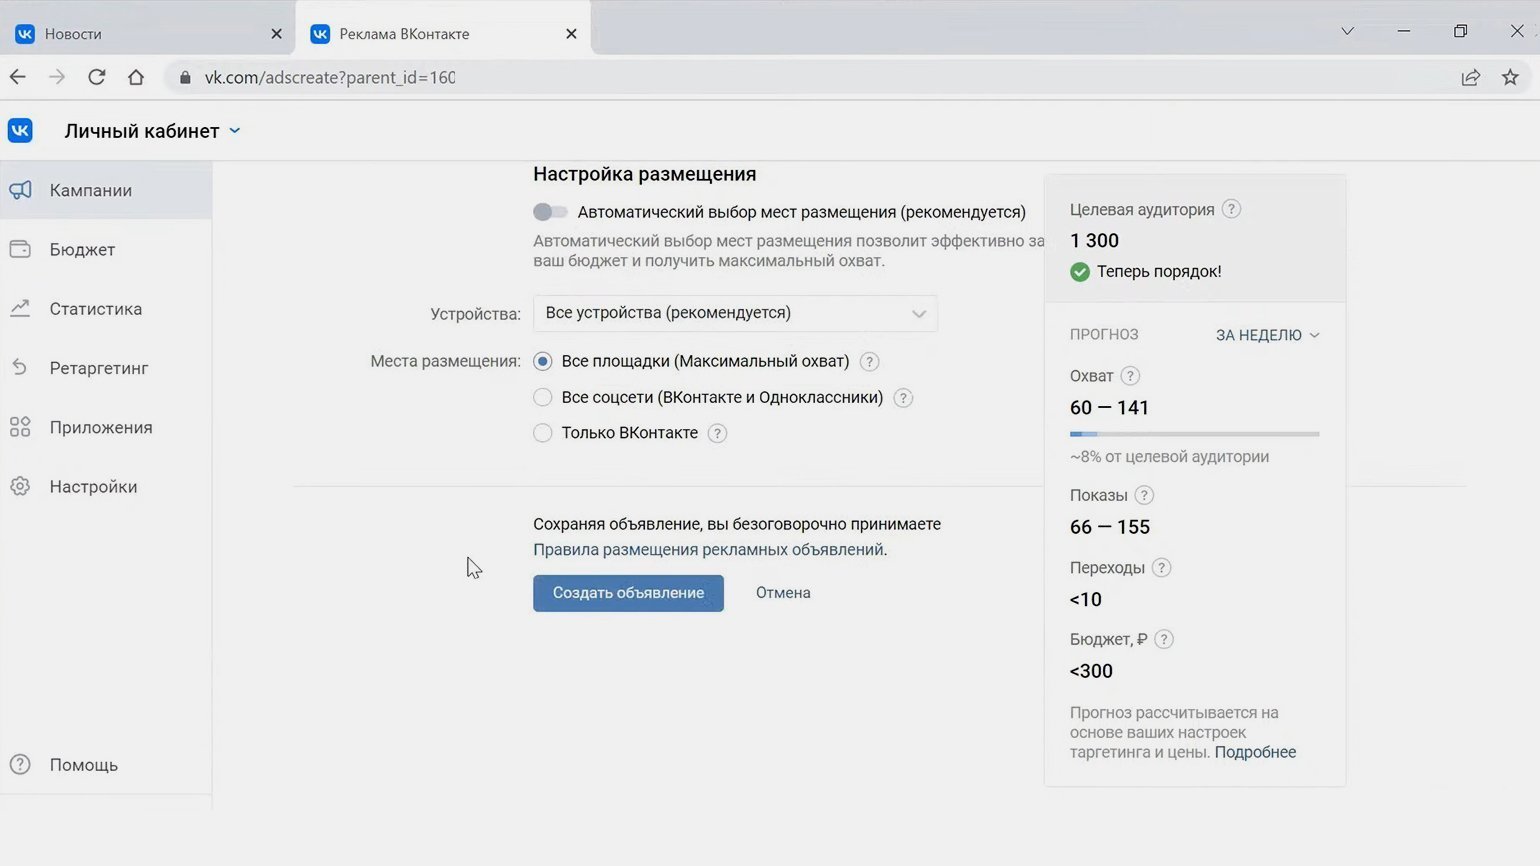Click the Переходы value <10
The height and width of the screenshot is (866, 1540).
[1085, 599]
